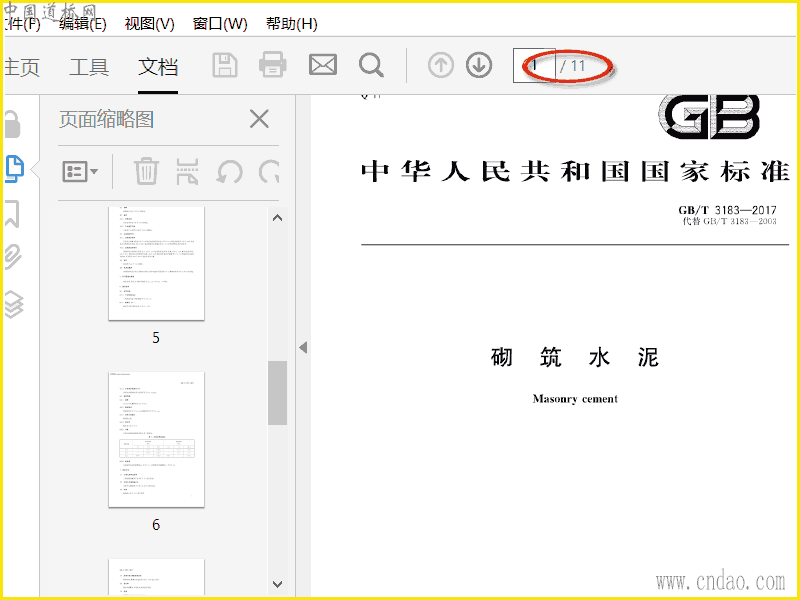
Task: Open the Attachments paperclip panel
Action: pos(12,257)
